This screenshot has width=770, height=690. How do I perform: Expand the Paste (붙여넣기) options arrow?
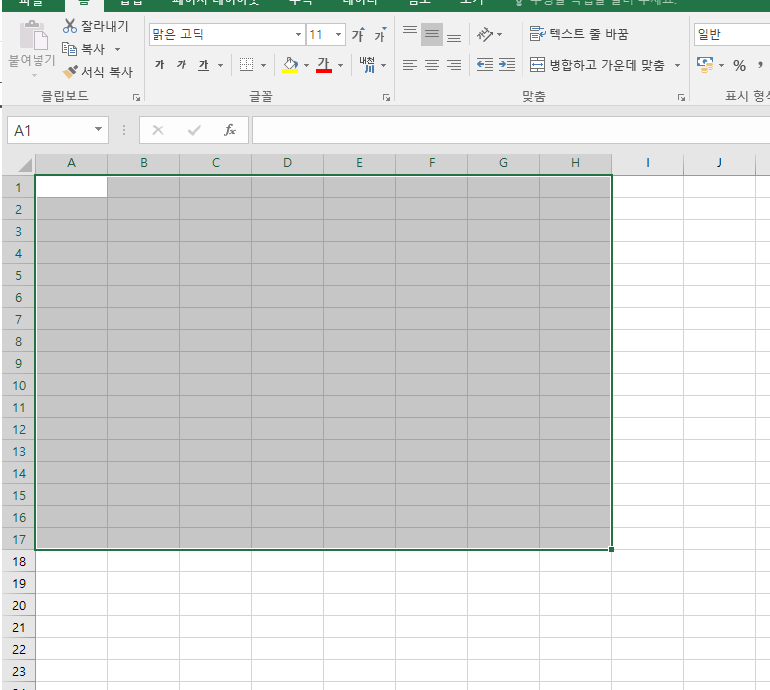(34, 76)
